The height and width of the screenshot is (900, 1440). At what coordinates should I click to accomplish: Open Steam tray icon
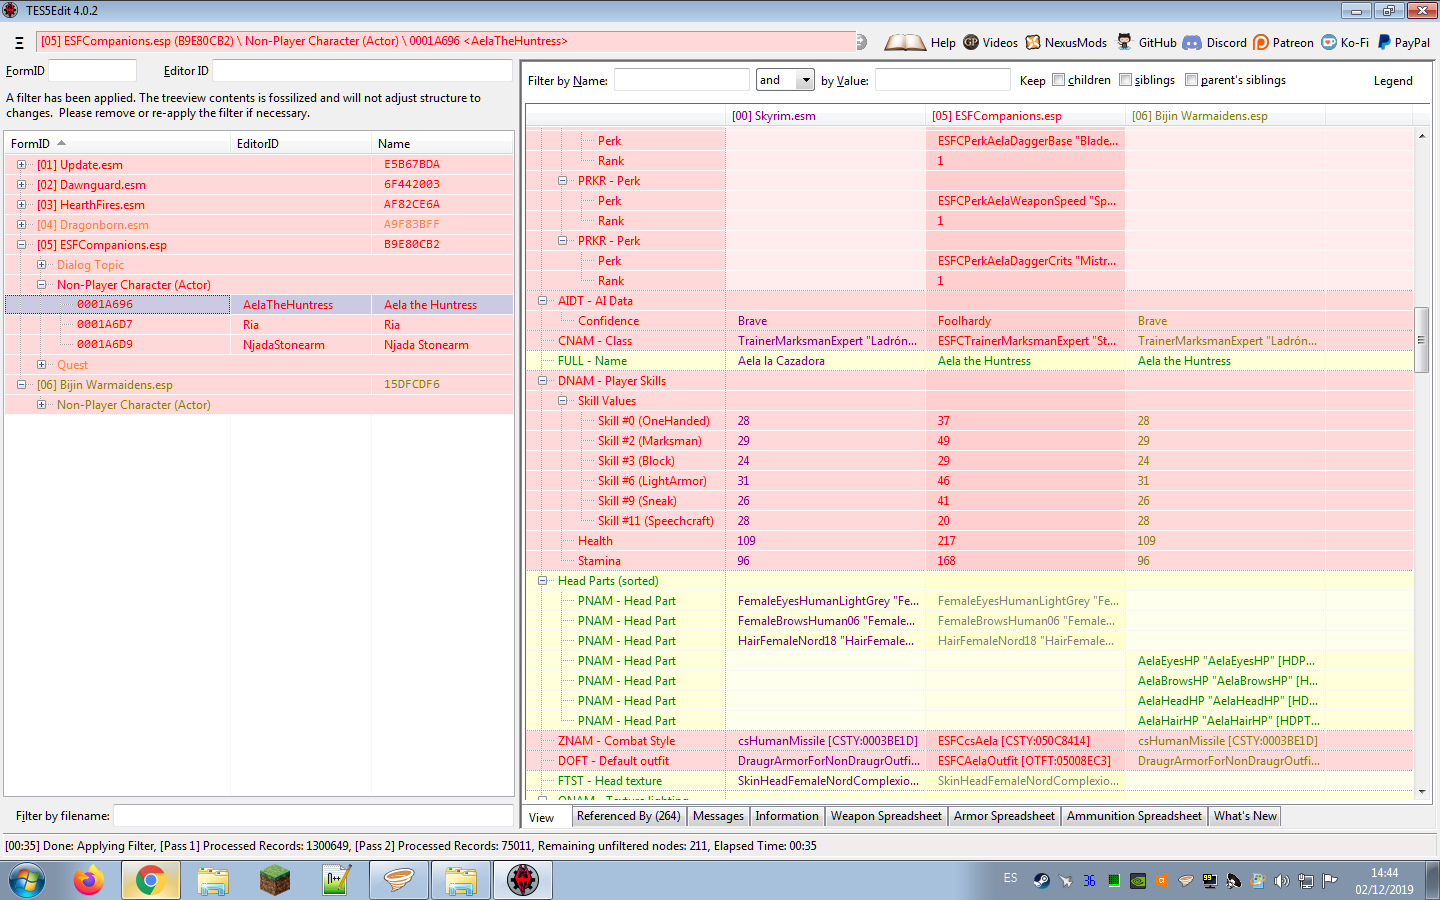(1041, 881)
